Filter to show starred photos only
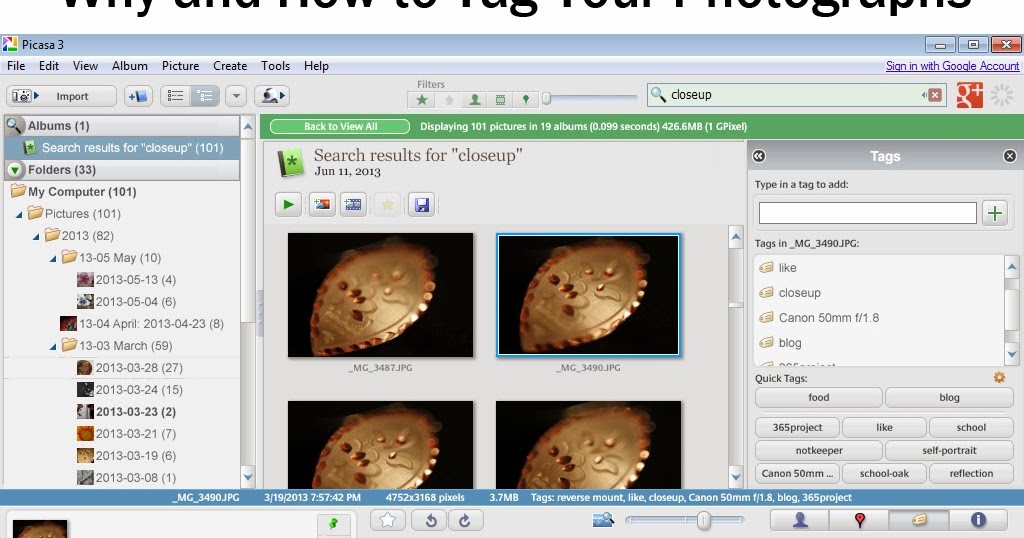Viewport: 1024px width, 538px height. [422, 100]
